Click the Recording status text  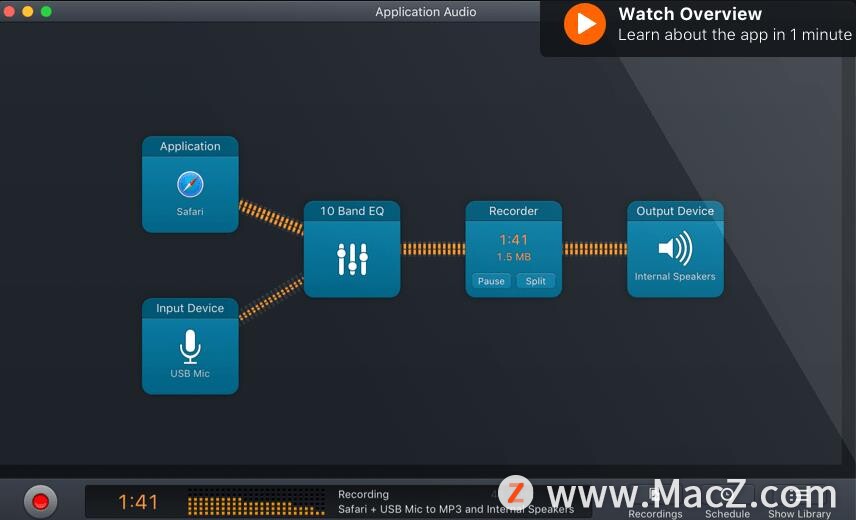363,494
